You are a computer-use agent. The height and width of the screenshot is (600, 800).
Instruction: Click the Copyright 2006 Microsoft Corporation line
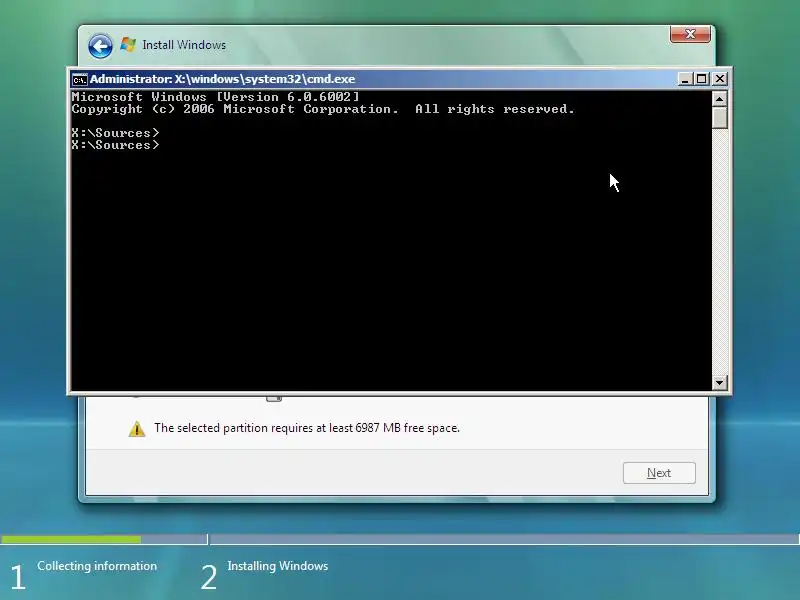click(x=323, y=109)
